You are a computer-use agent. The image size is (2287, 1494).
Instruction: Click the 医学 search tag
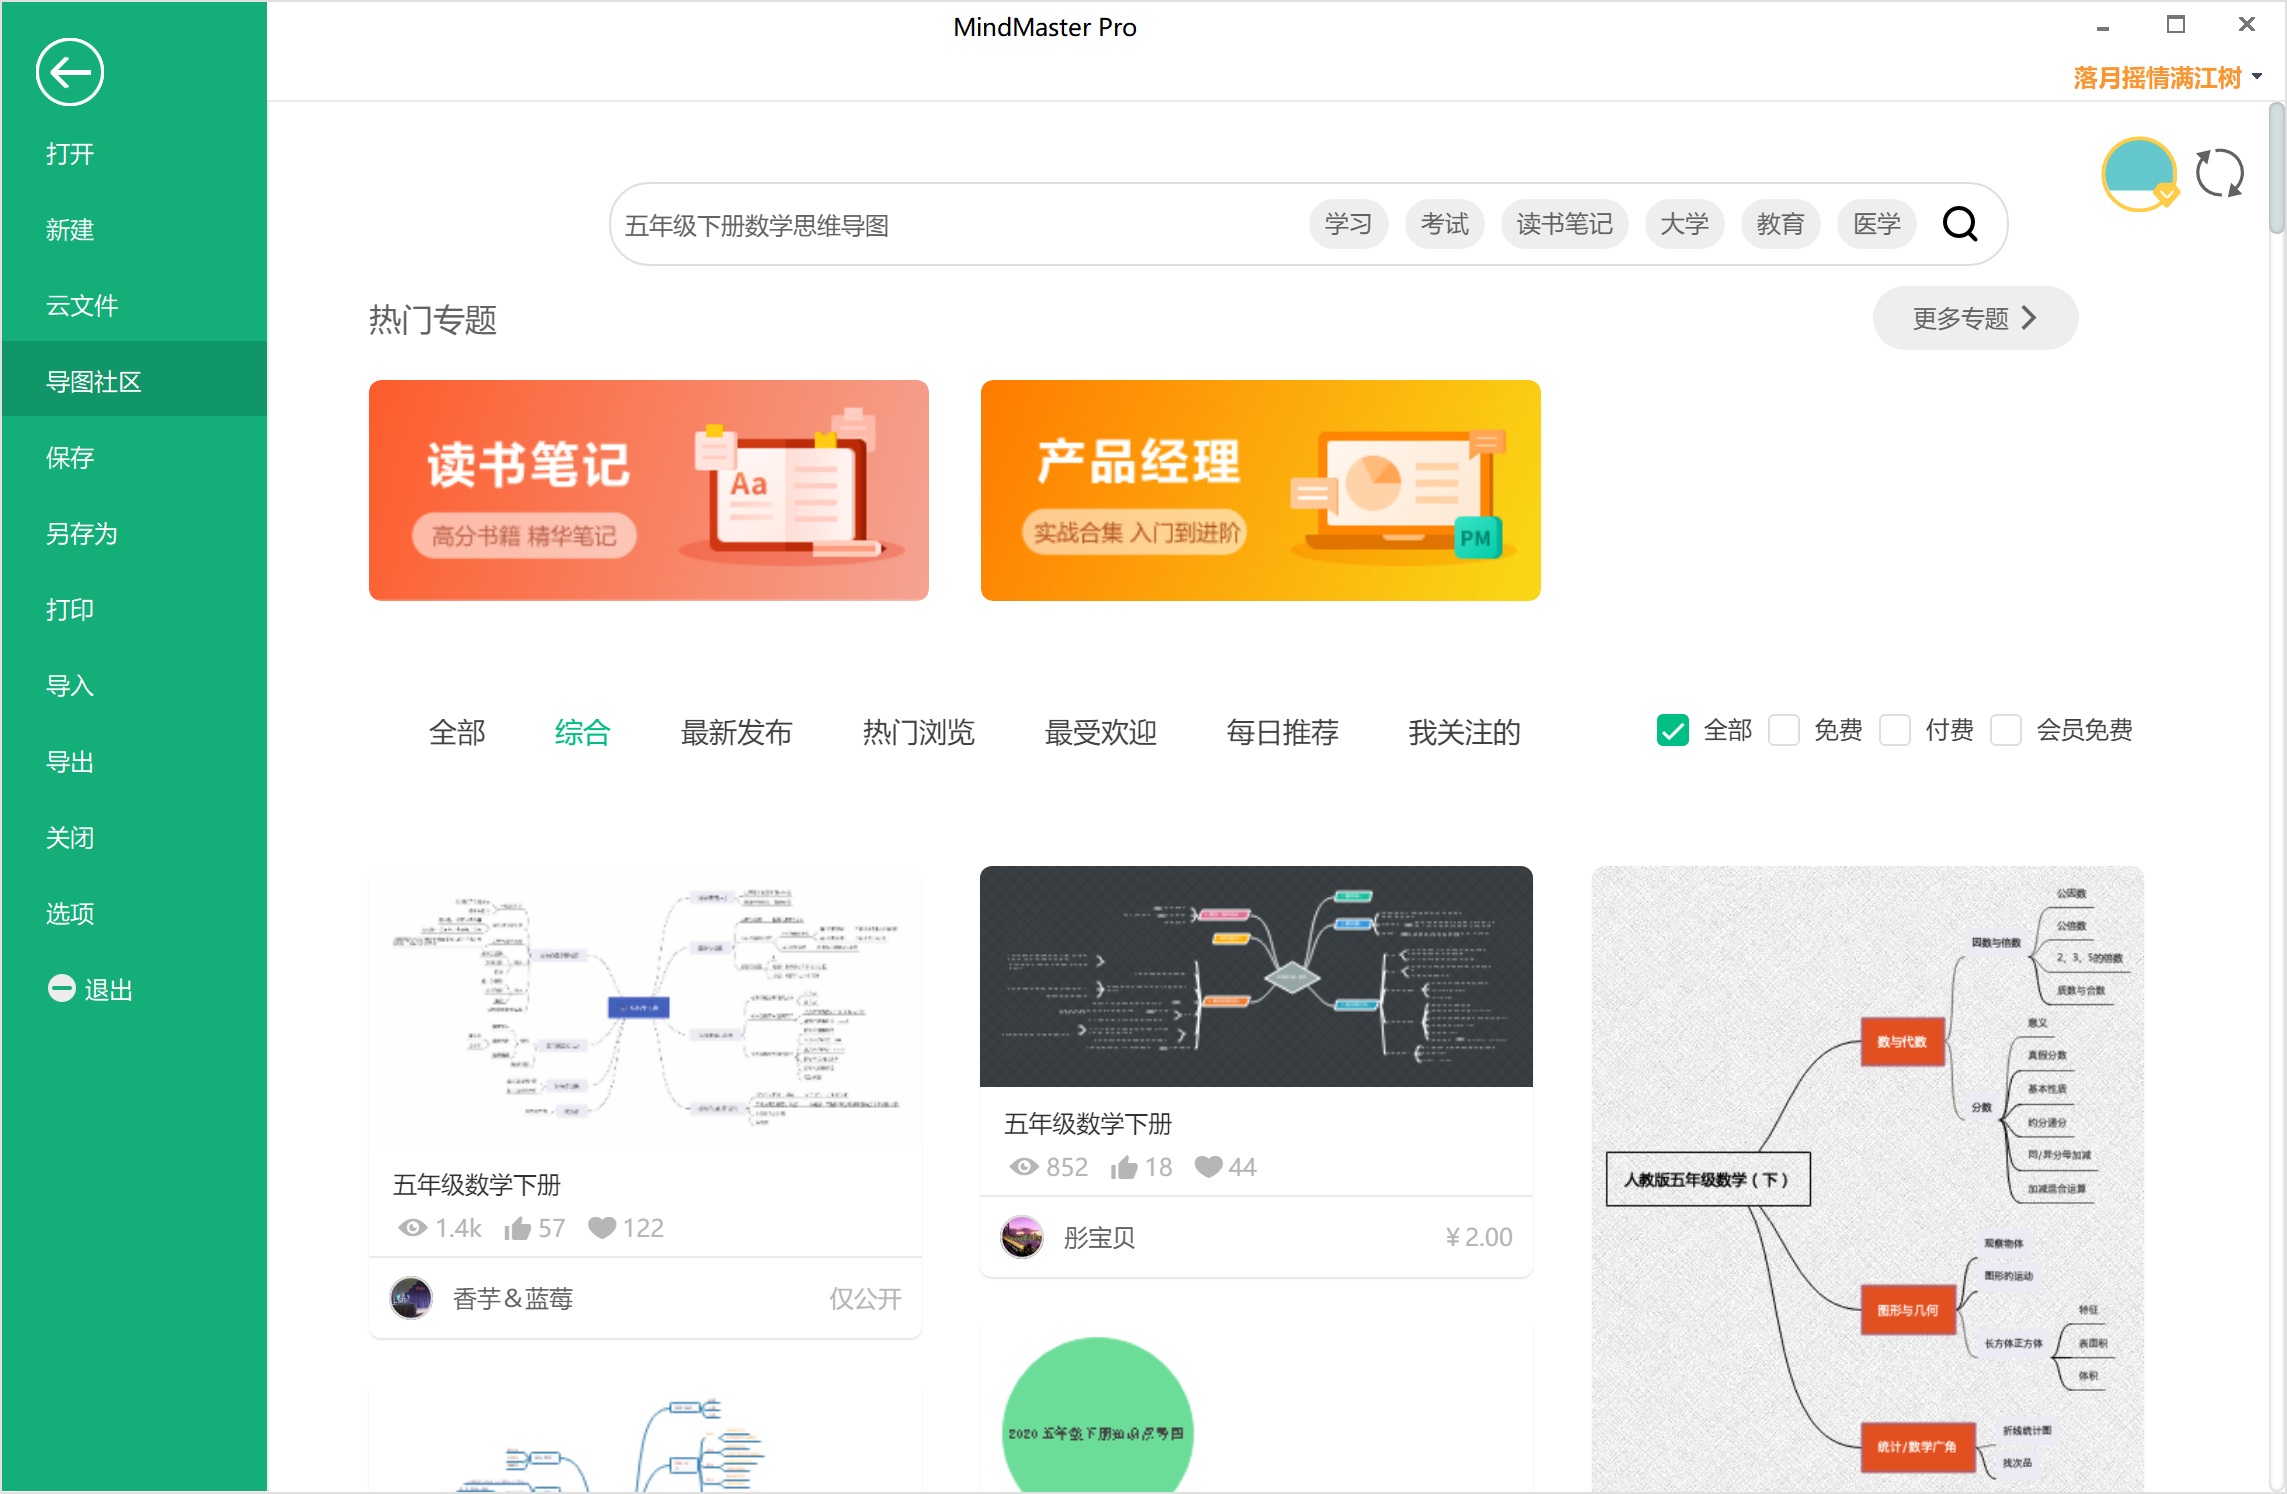coord(1876,224)
